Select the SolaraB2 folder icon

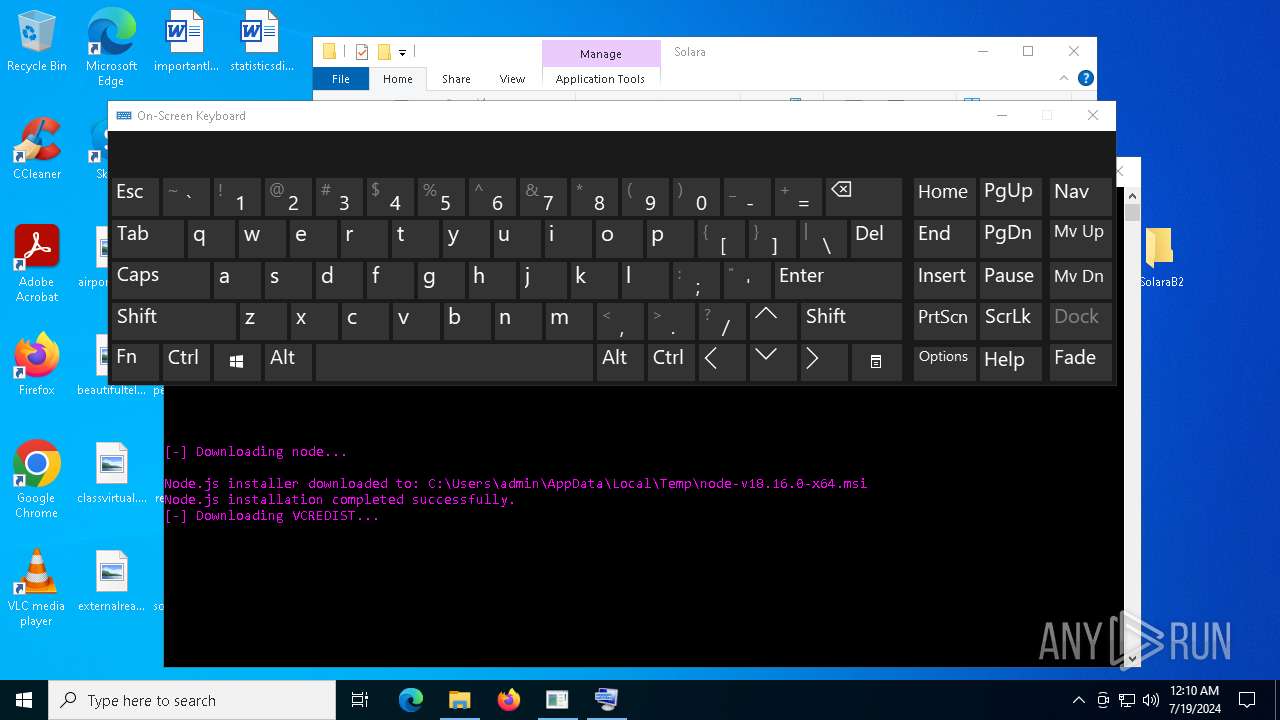1160,258
